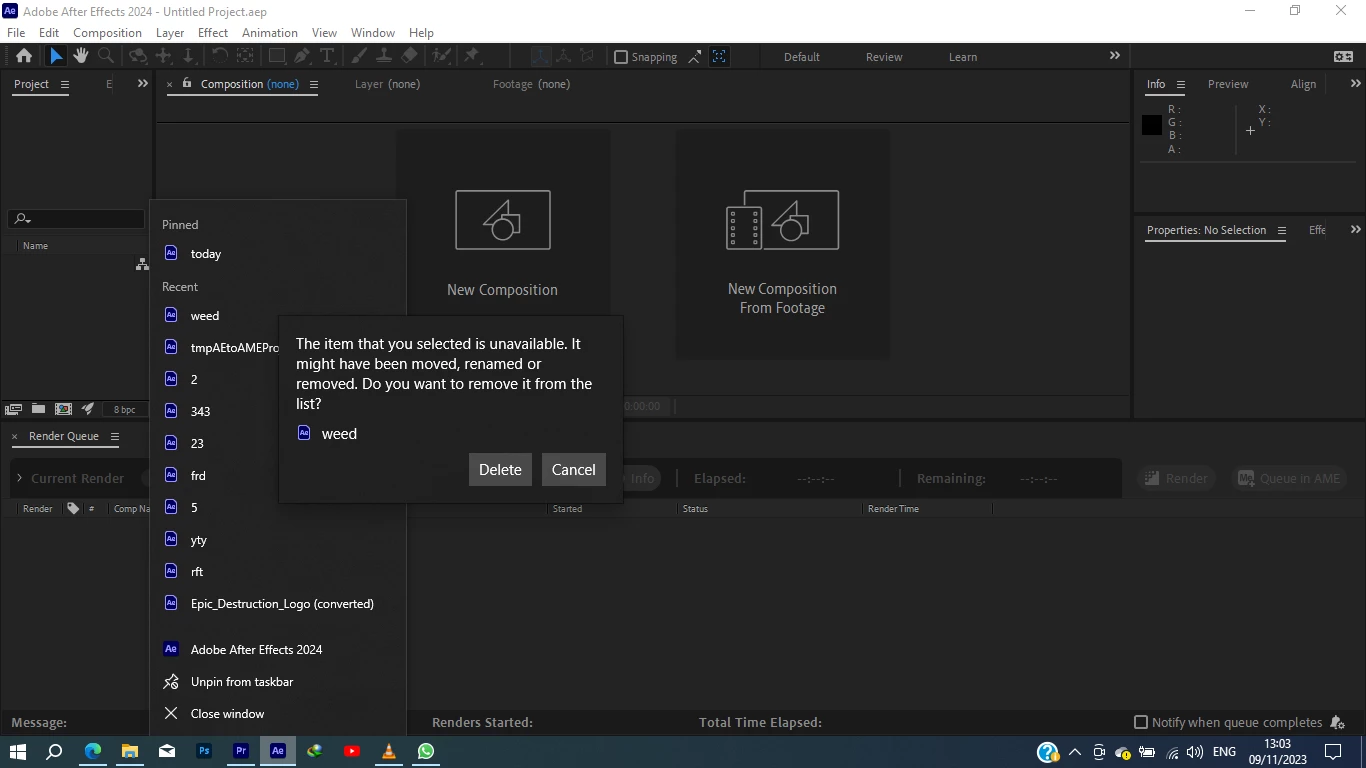Viewport: 1366px width, 768px height.
Task: Select the Selection (arrow) tool
Action: click(56, 56)
